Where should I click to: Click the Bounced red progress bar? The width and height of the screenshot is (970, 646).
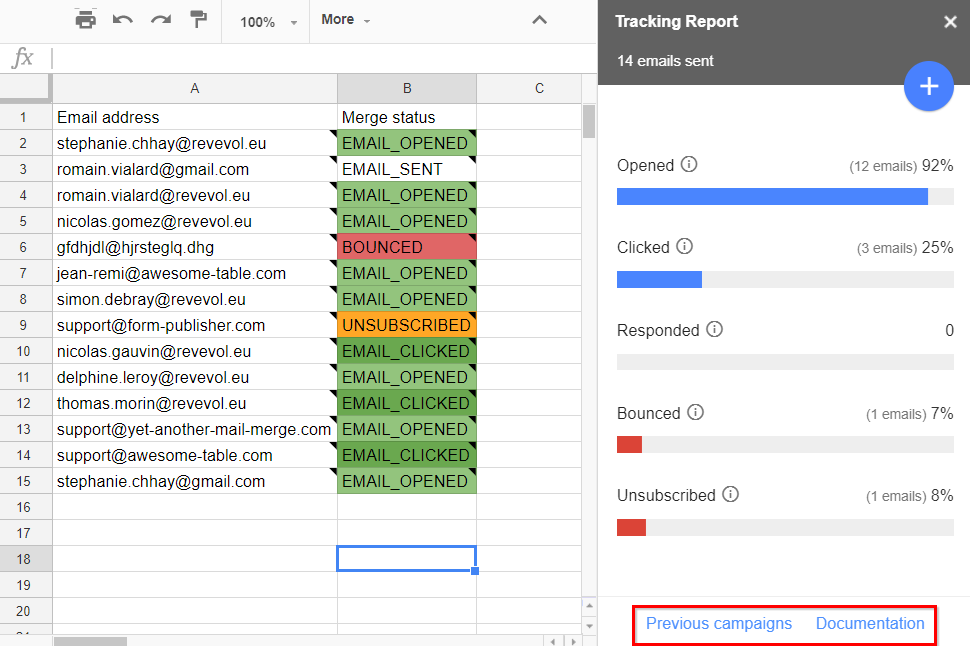tap(629, 444)
